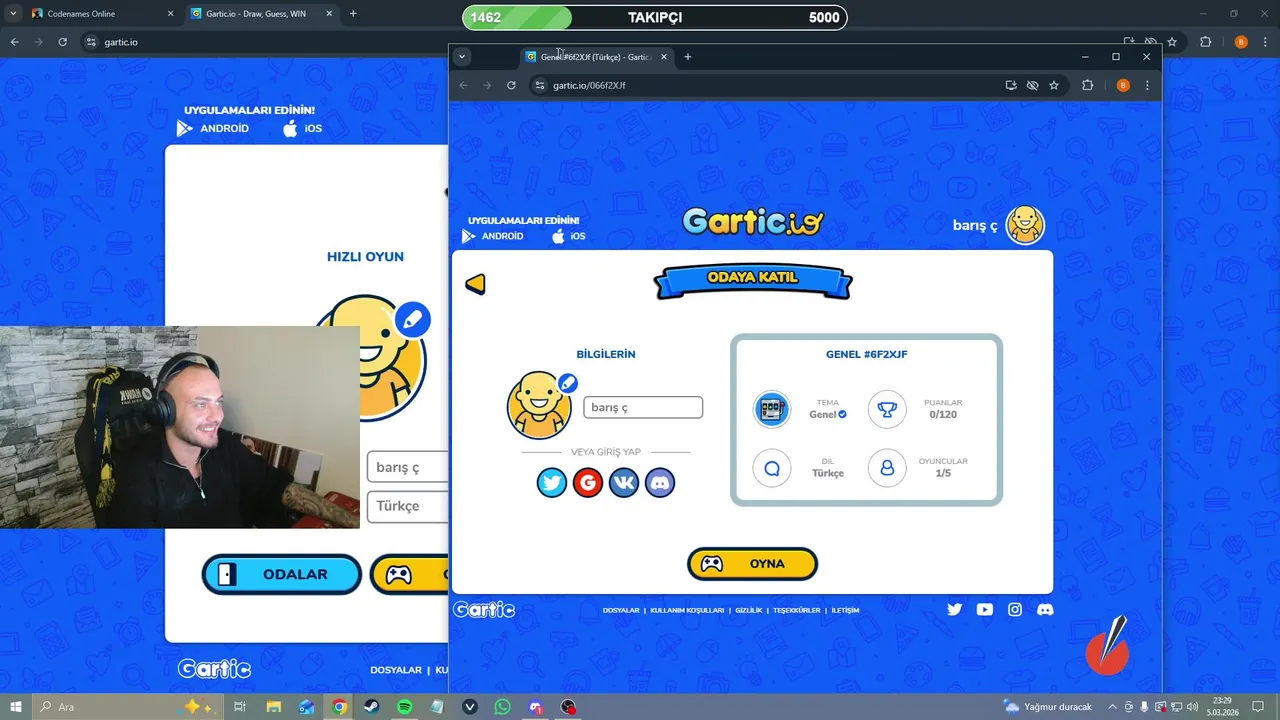Show hidden system tray icons chevron
Viewport: 1280px width, 720px height.
click(x=1112, y=707)
